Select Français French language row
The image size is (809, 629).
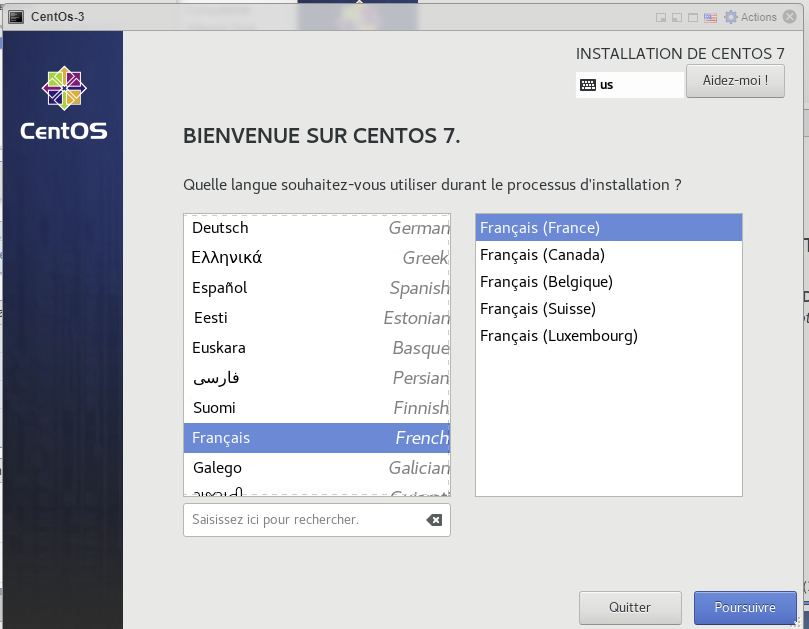click(x=317, y=438)
